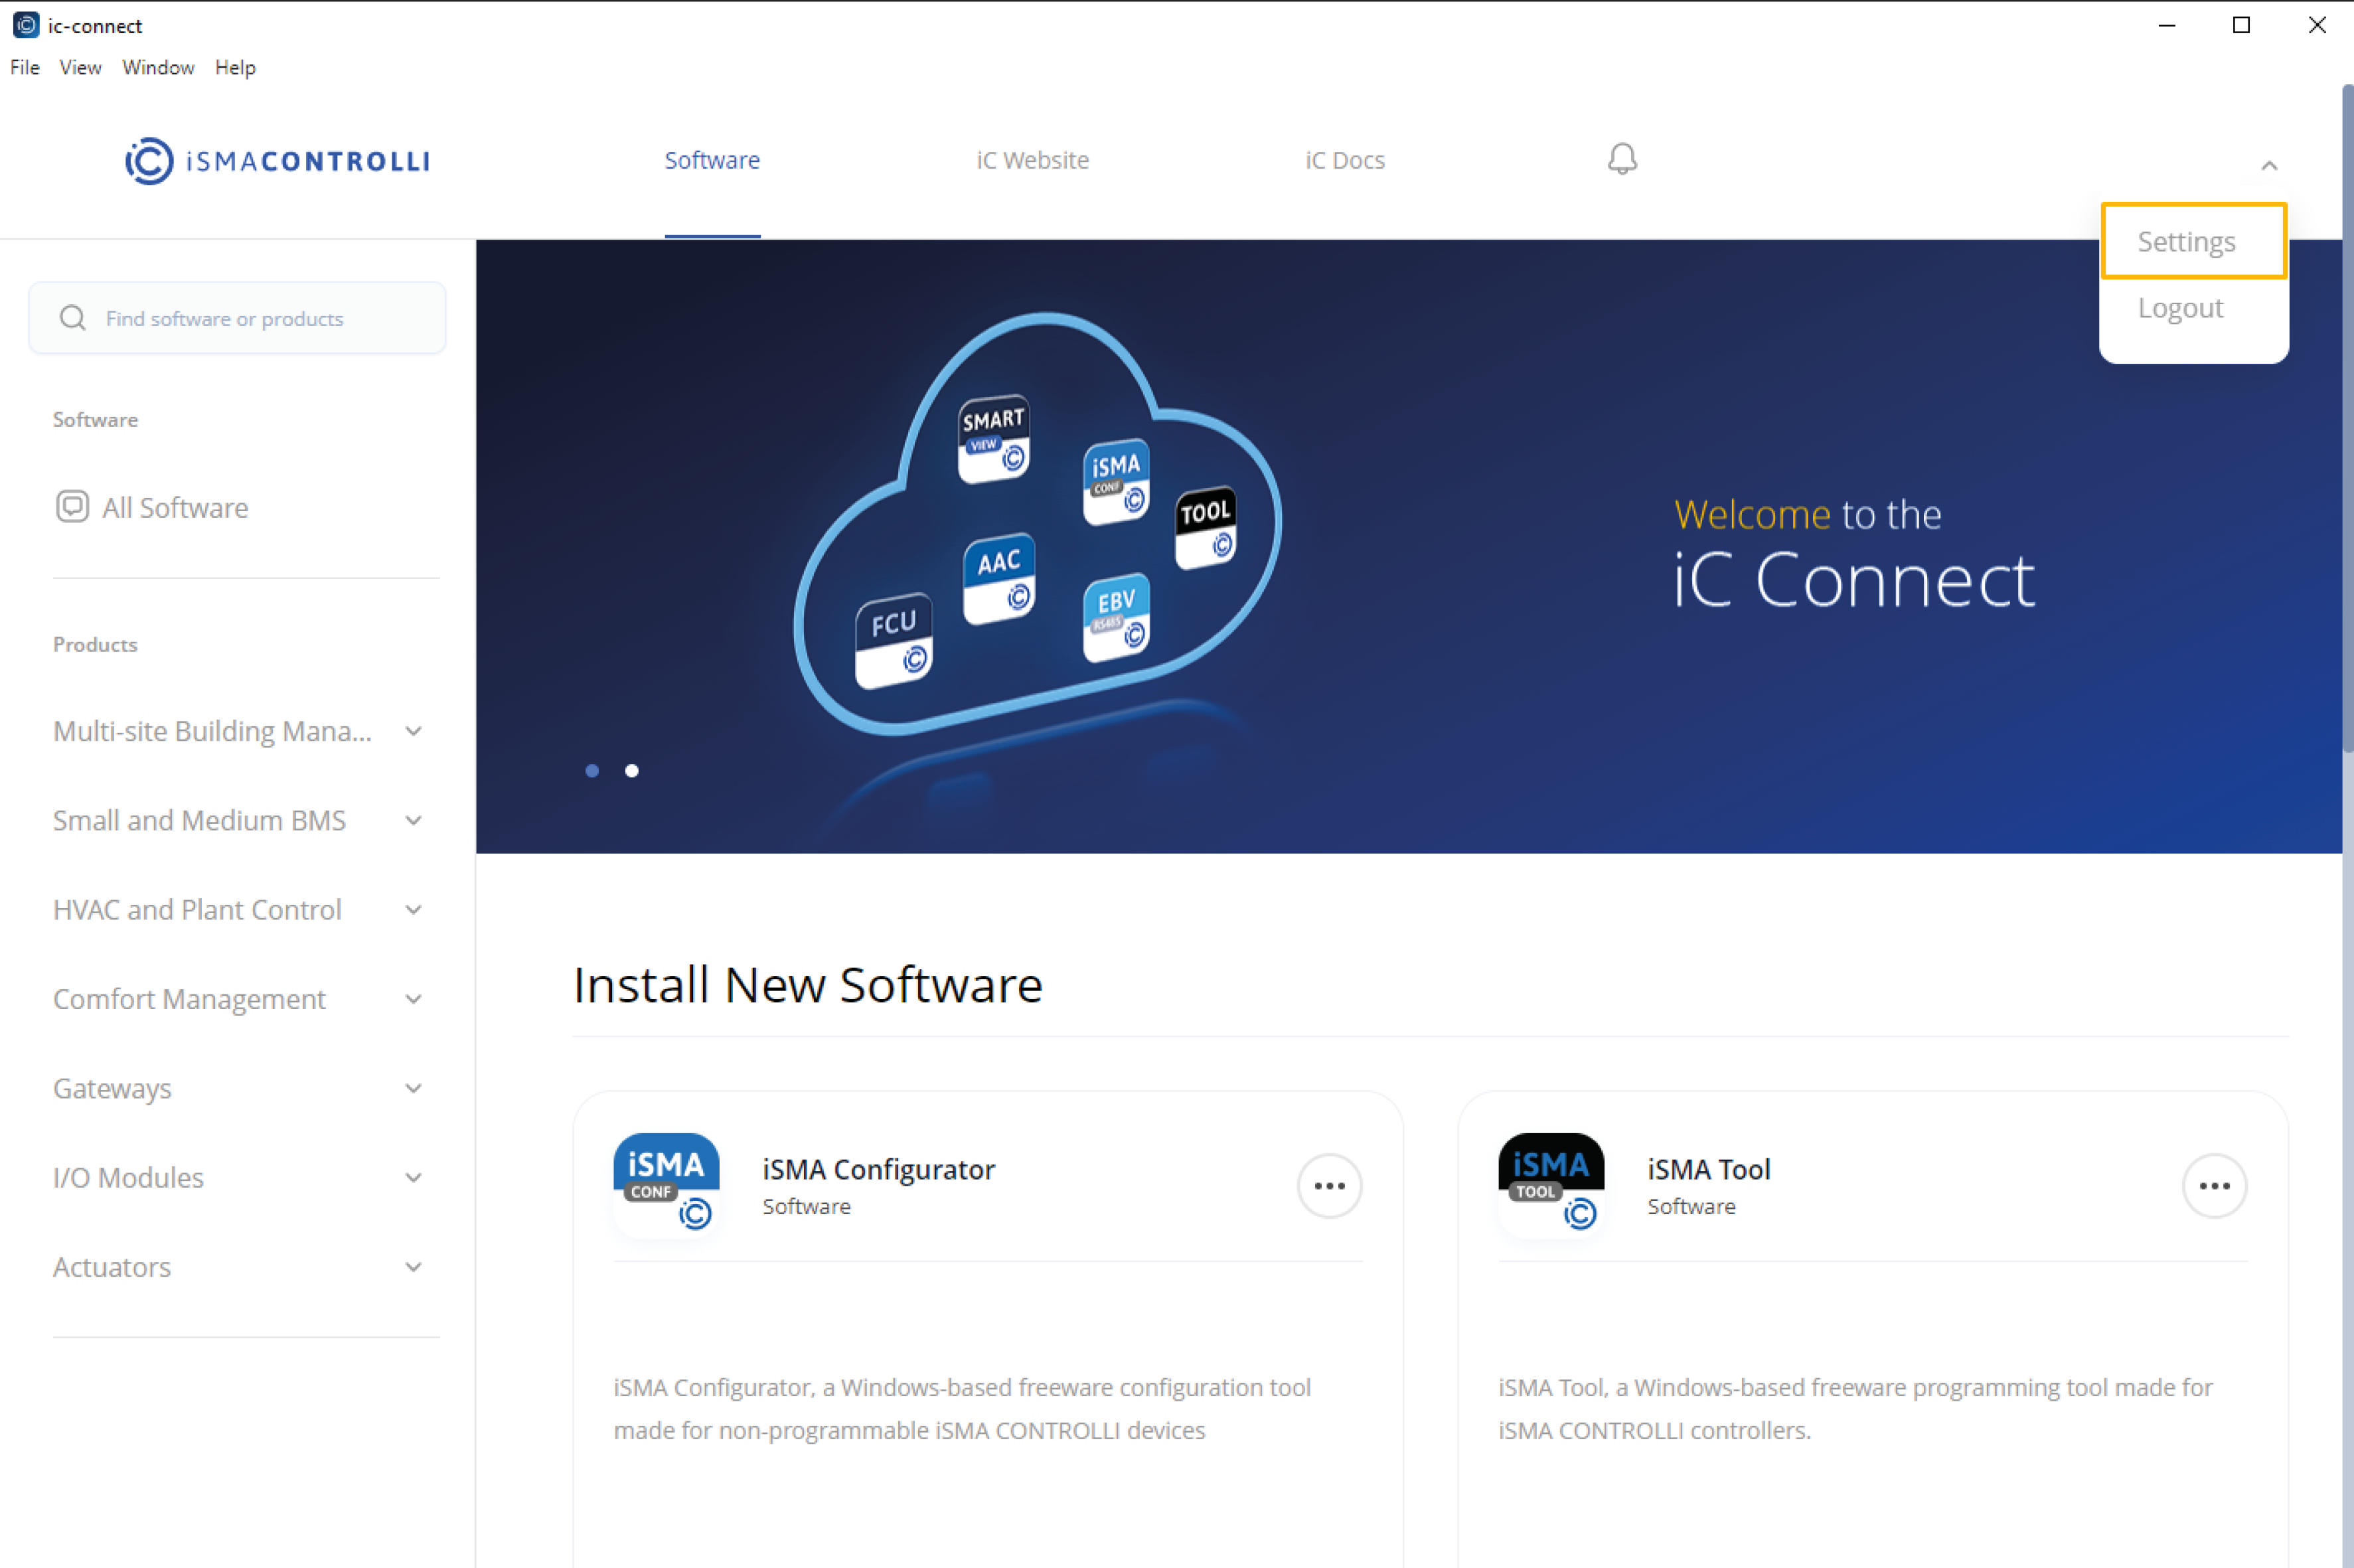Click iSMA Tool title
Image resolution: width=2354 pixels, height=1568 pixels.
[1709, 1169]
